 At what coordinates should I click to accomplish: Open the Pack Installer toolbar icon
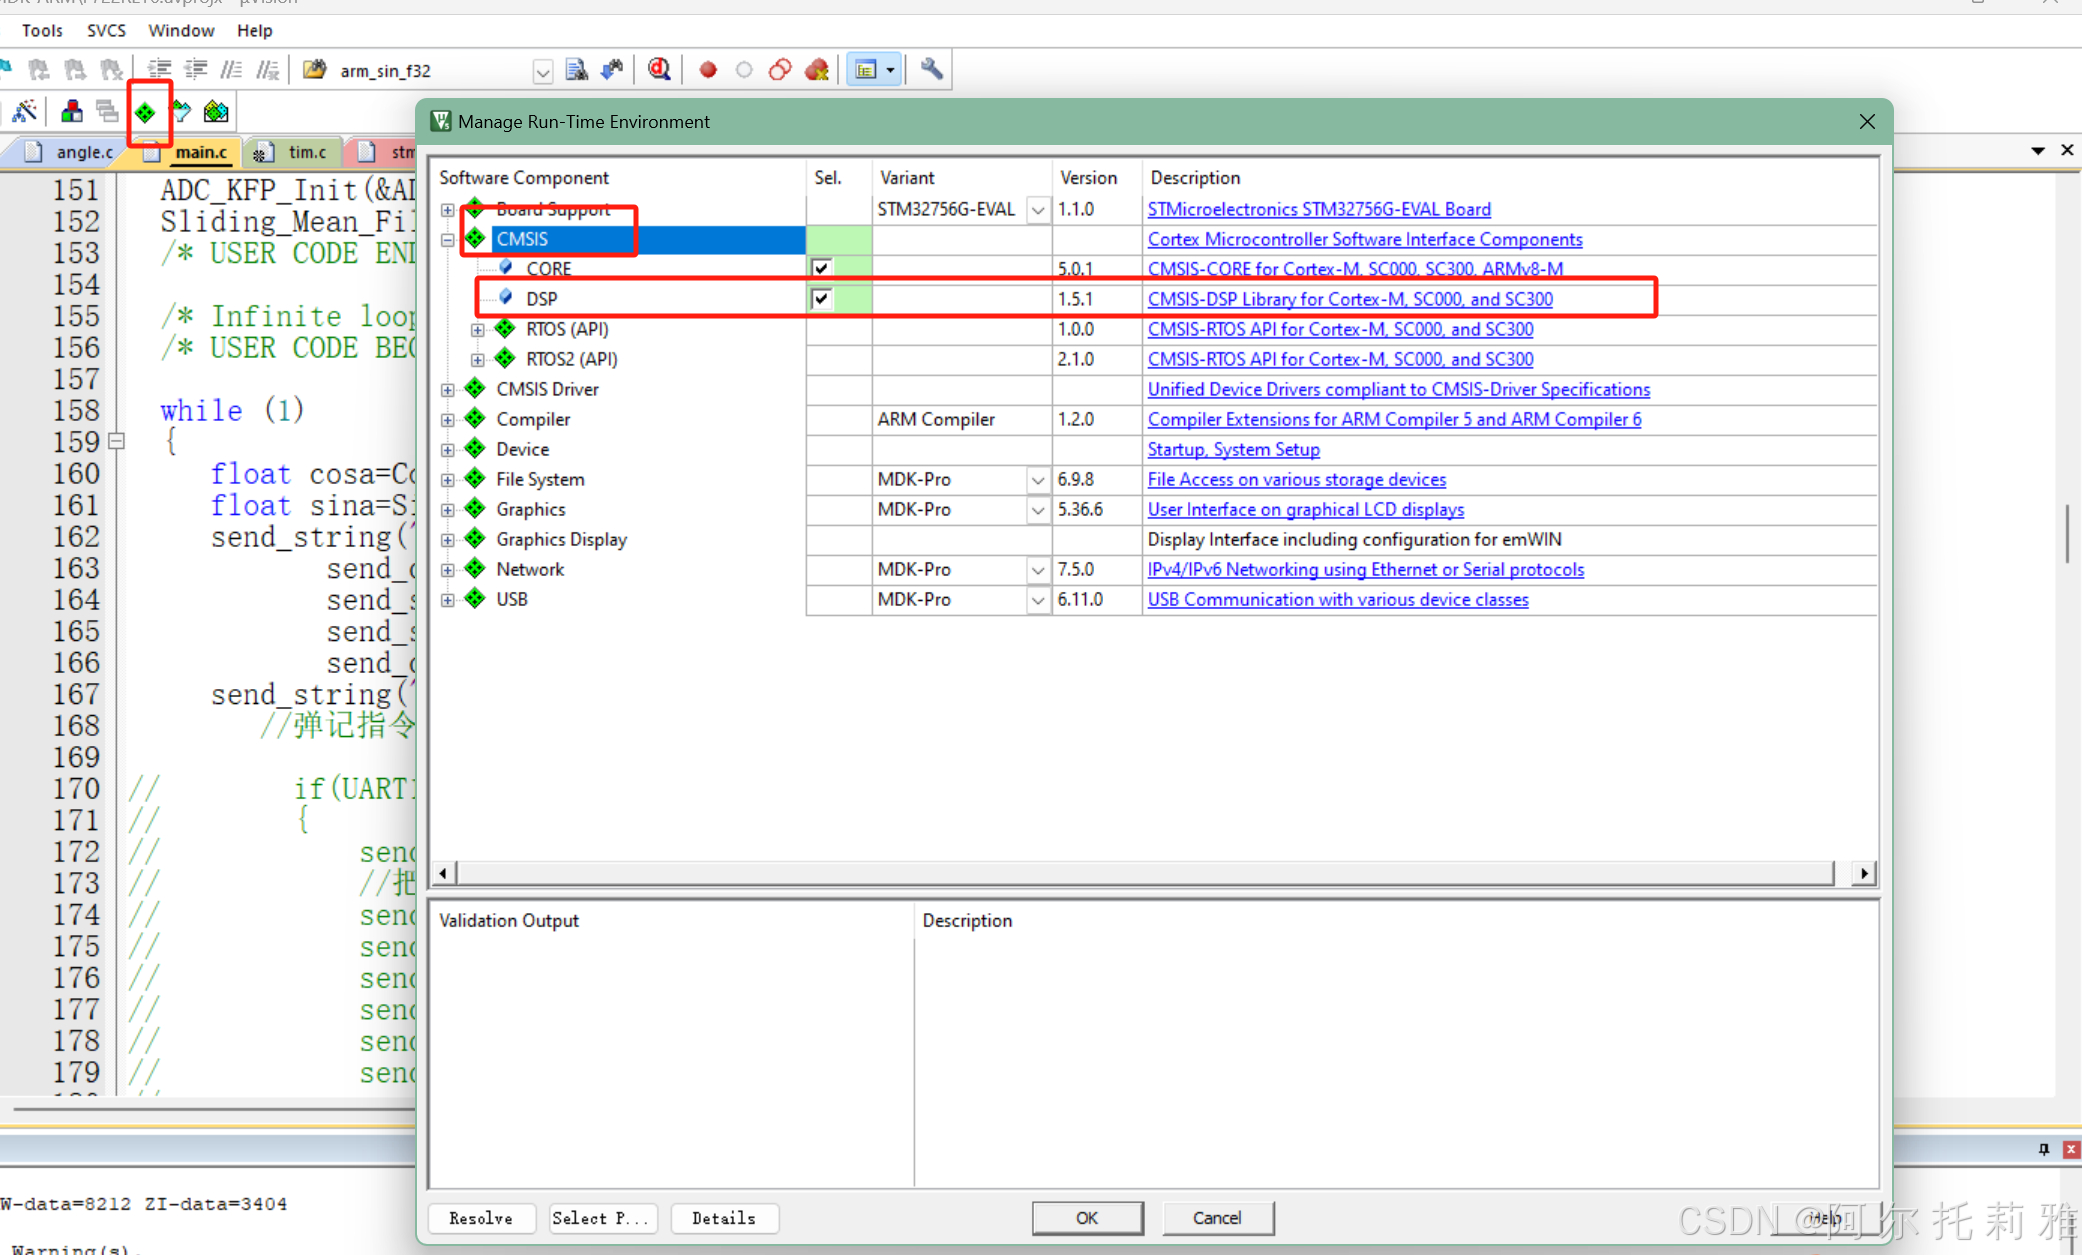pyautogui.click(x=216, y=112)
